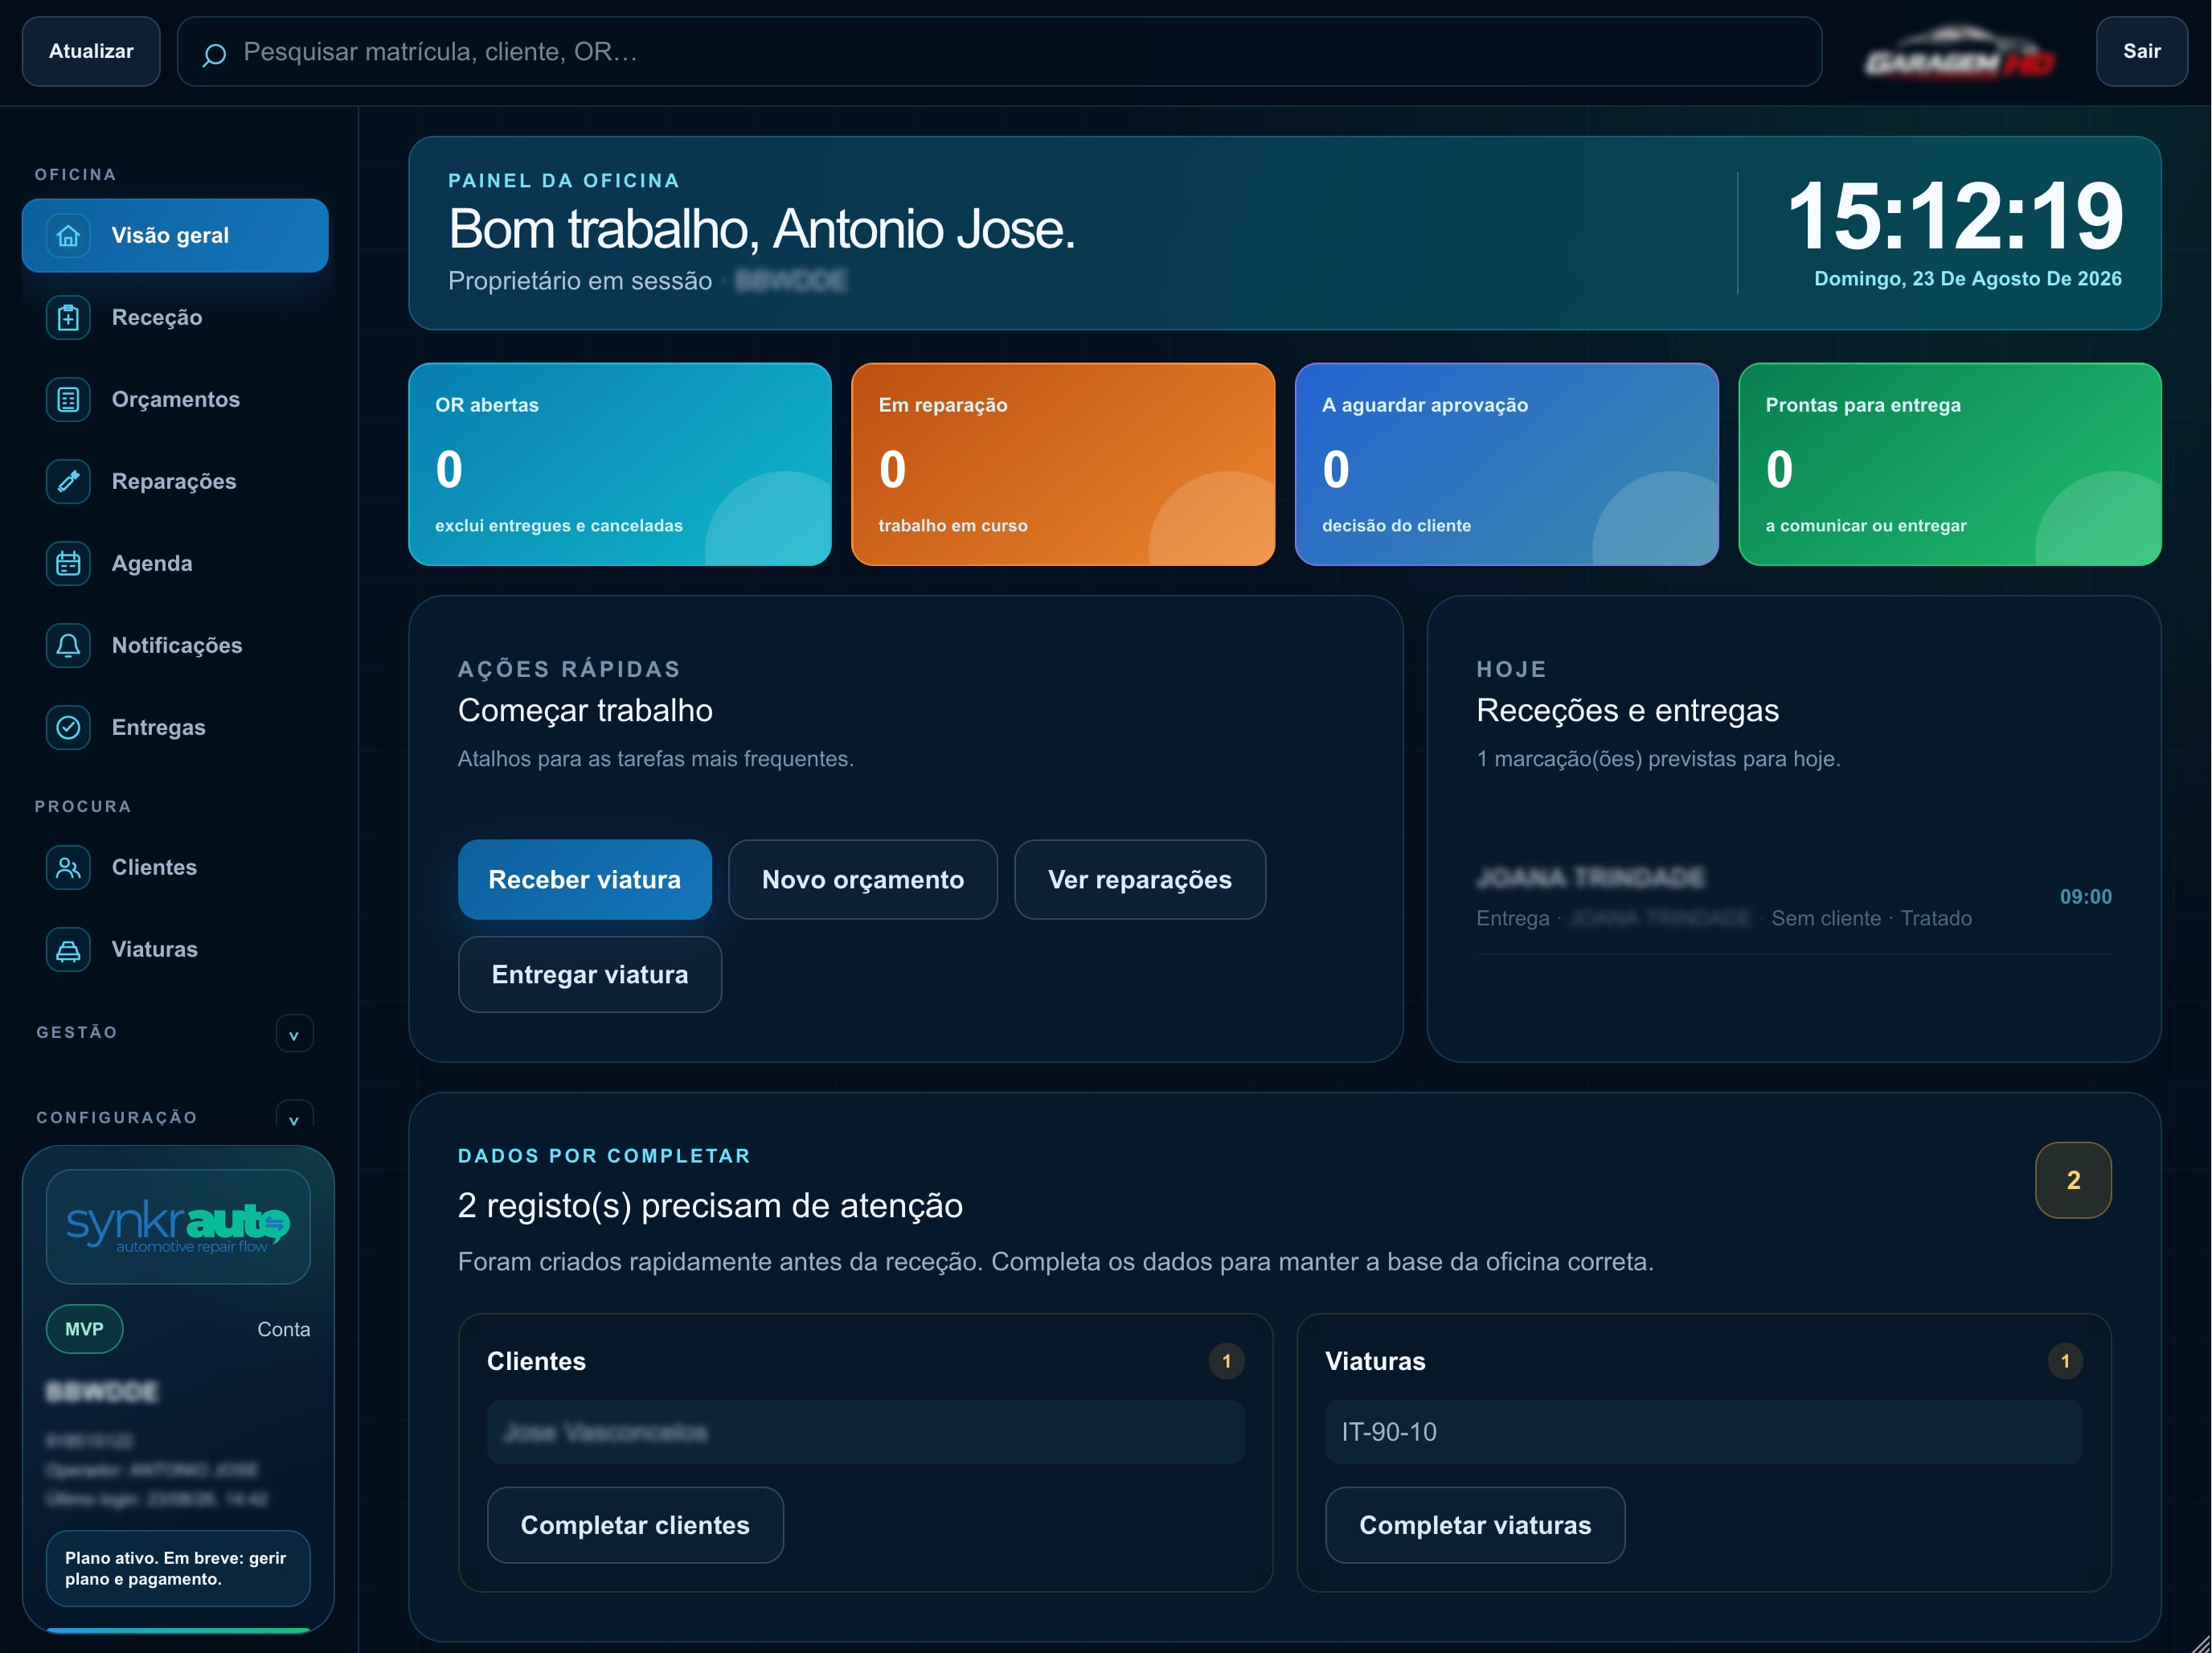Select Entregas label in sidebar
2212x1653 pixels.
pyautogui.click(x=159, y=727)
